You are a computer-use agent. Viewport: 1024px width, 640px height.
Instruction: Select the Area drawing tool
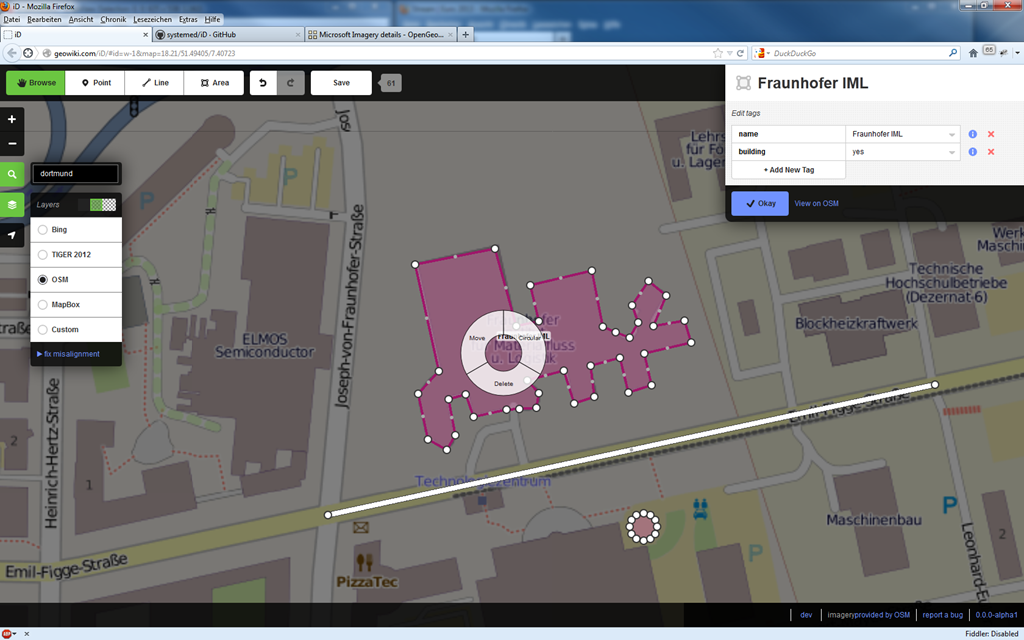click(x=214, y=83)
